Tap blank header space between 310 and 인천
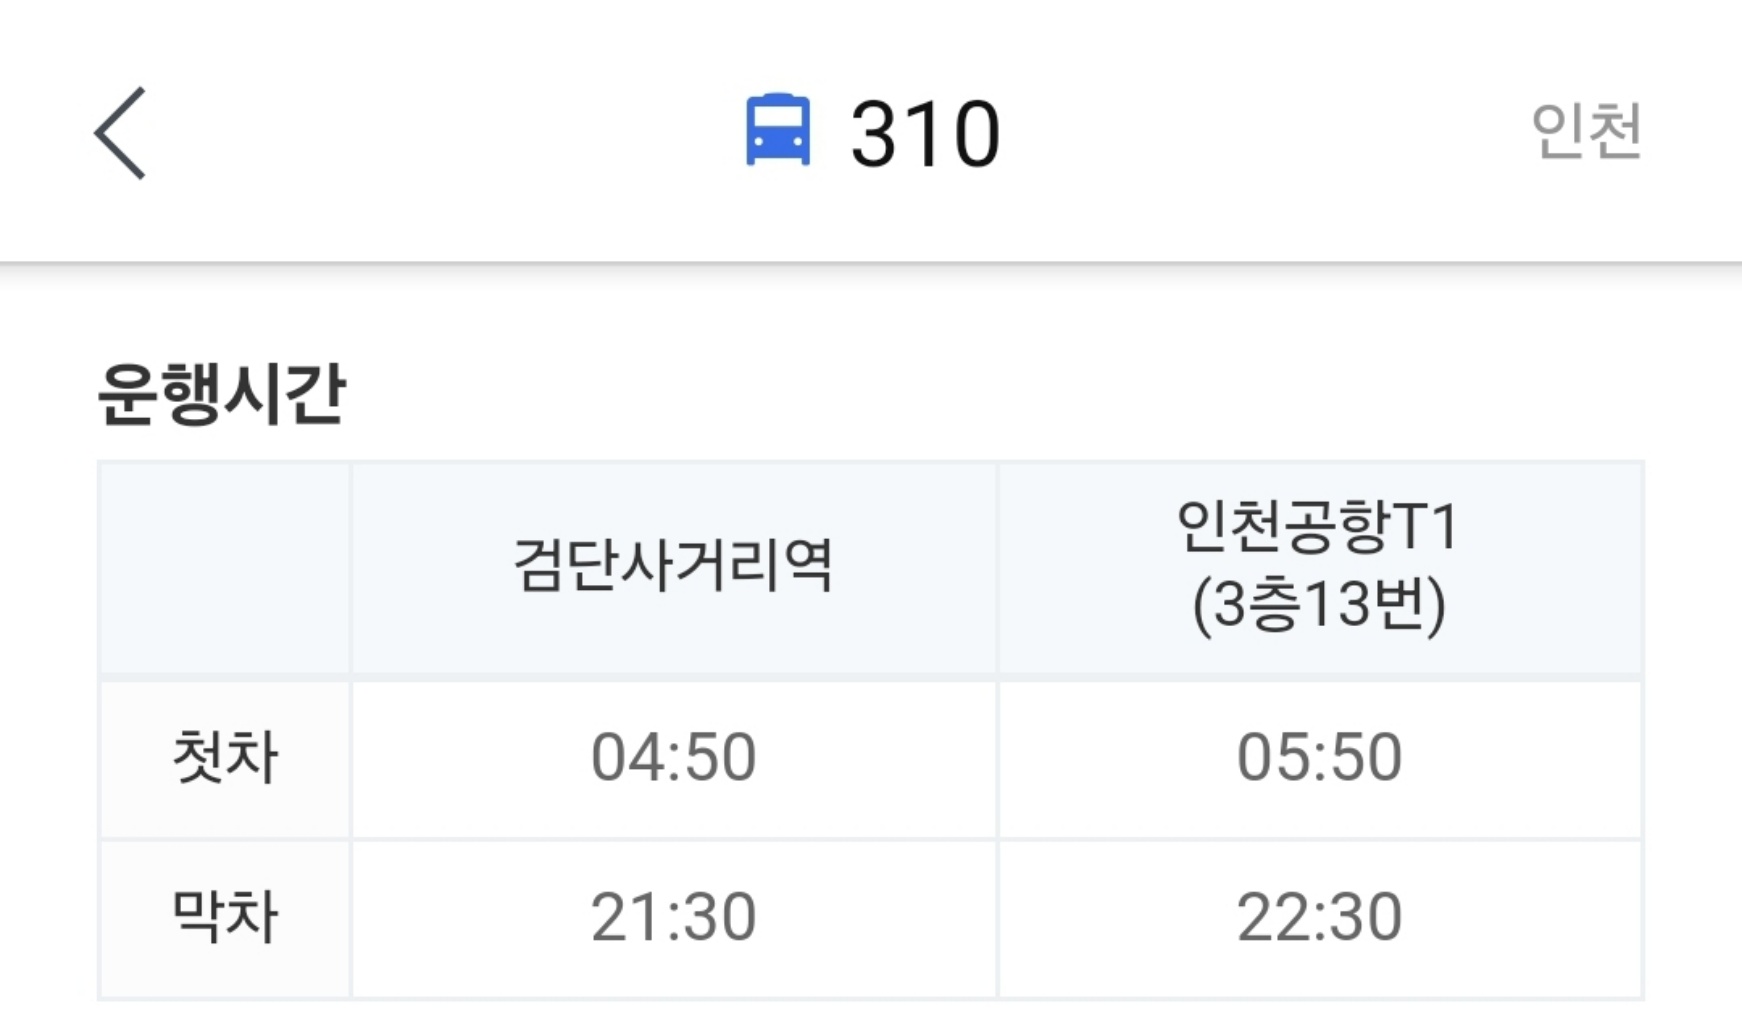Image resolution: width=1742 pixels, height=1024 pixels. coord(1260,133)
